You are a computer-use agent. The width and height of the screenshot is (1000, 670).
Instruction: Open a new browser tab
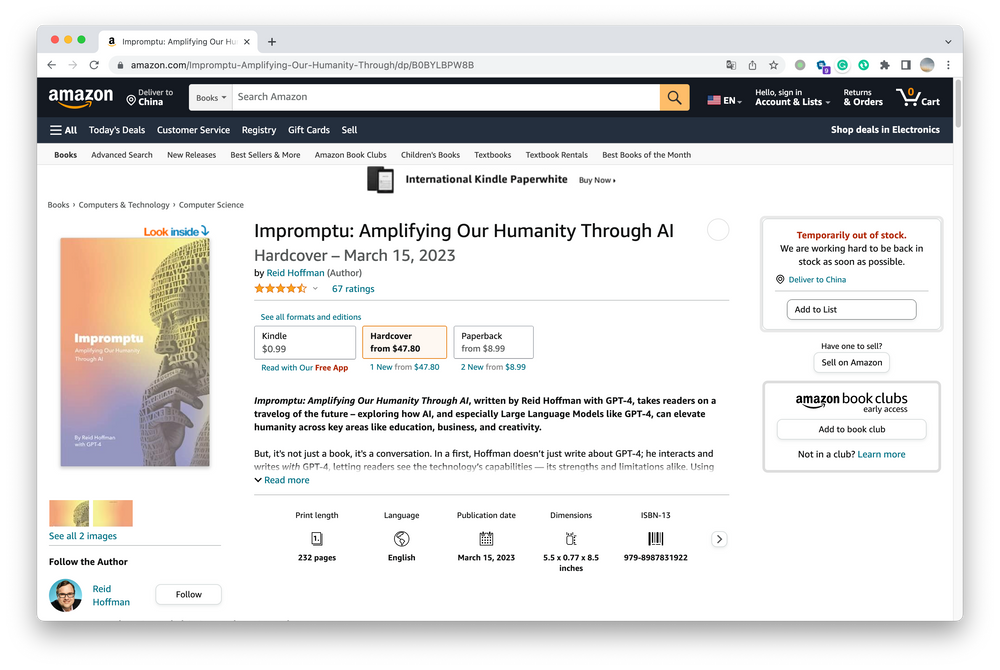coord(272,42)
